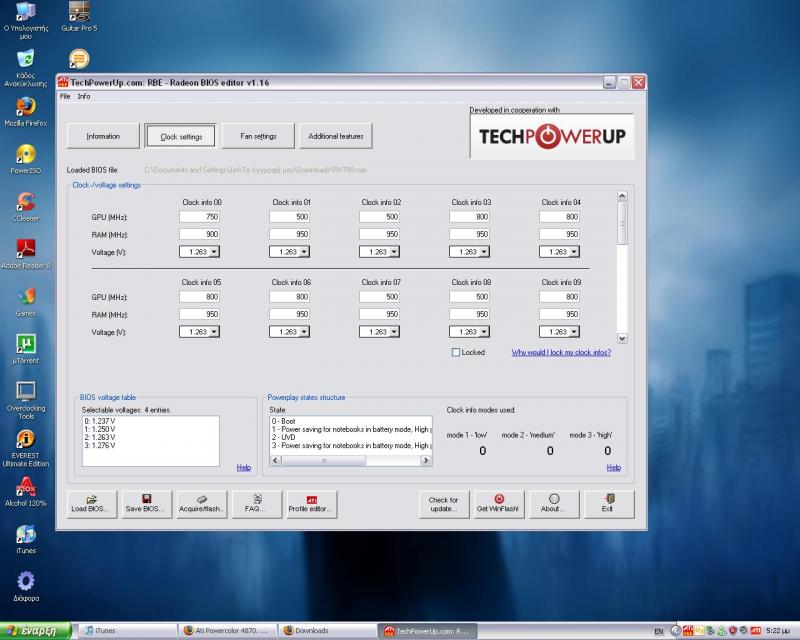
Task: Open the Recycle Bin desktop icon
Action: tap(26, 67)
